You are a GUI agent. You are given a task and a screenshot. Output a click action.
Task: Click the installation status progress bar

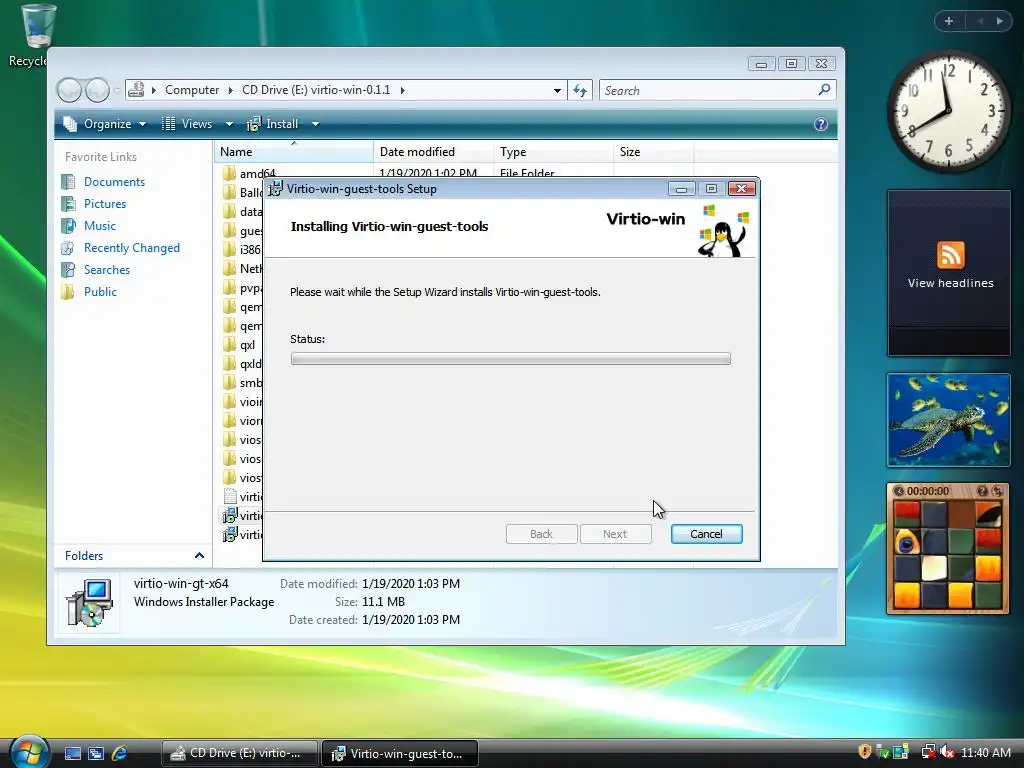point(511,359)
